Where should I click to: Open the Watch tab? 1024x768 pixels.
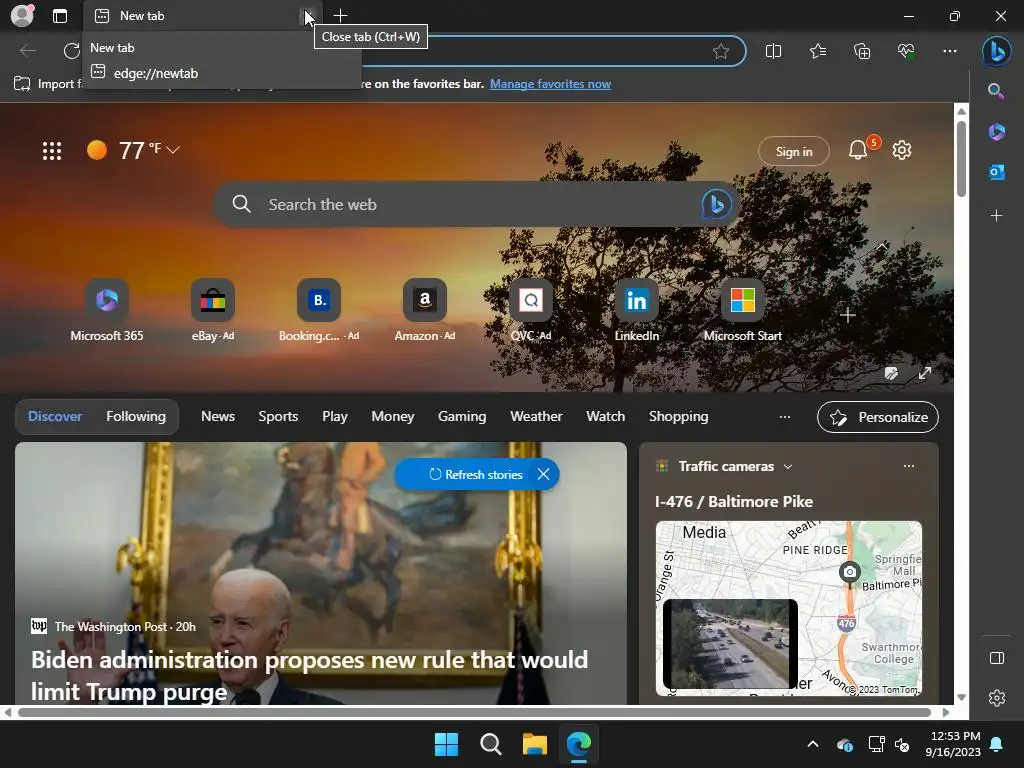[x=605, y=417]
